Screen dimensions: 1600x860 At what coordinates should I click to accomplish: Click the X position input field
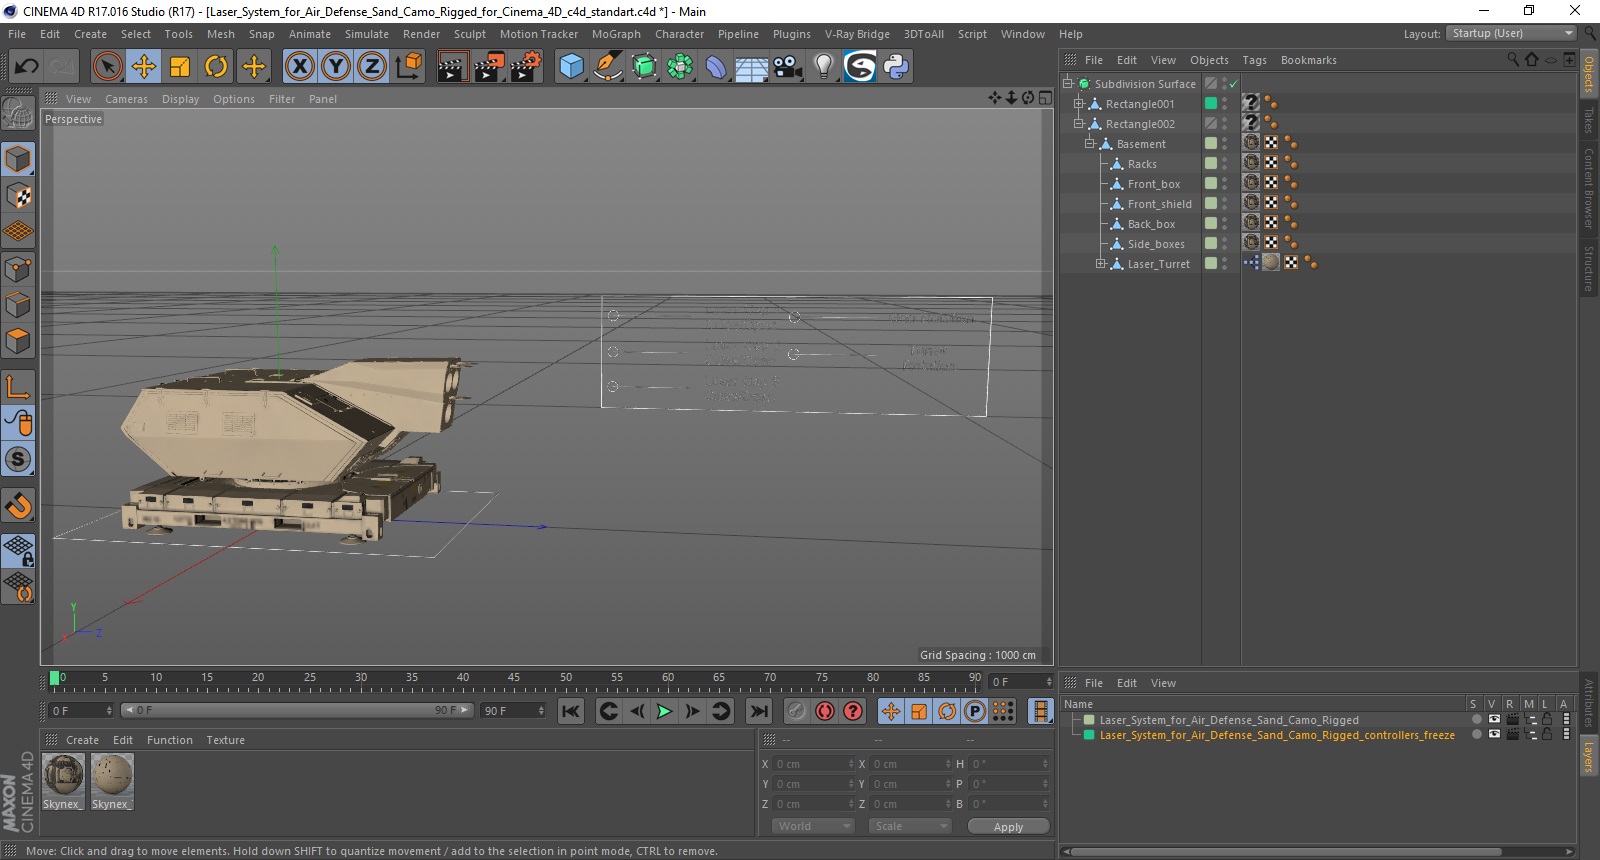click(814, 764)
